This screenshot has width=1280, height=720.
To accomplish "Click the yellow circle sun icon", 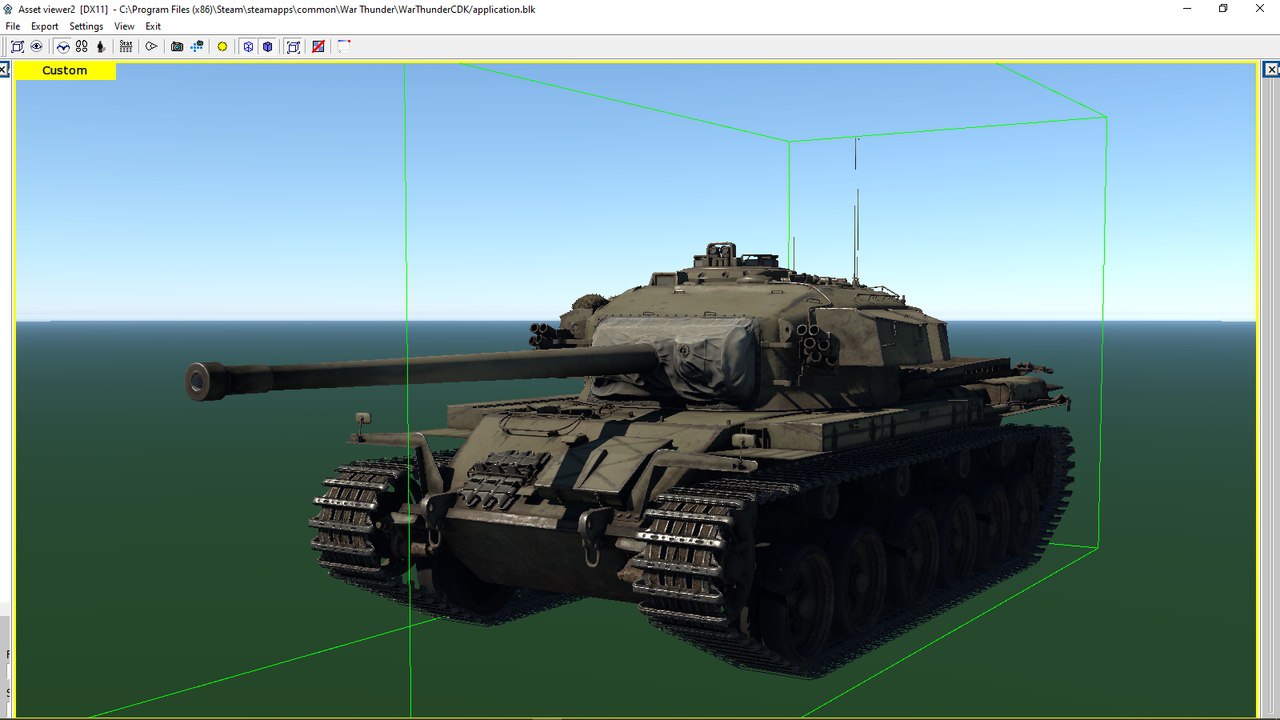I will [x=222, y=46].
